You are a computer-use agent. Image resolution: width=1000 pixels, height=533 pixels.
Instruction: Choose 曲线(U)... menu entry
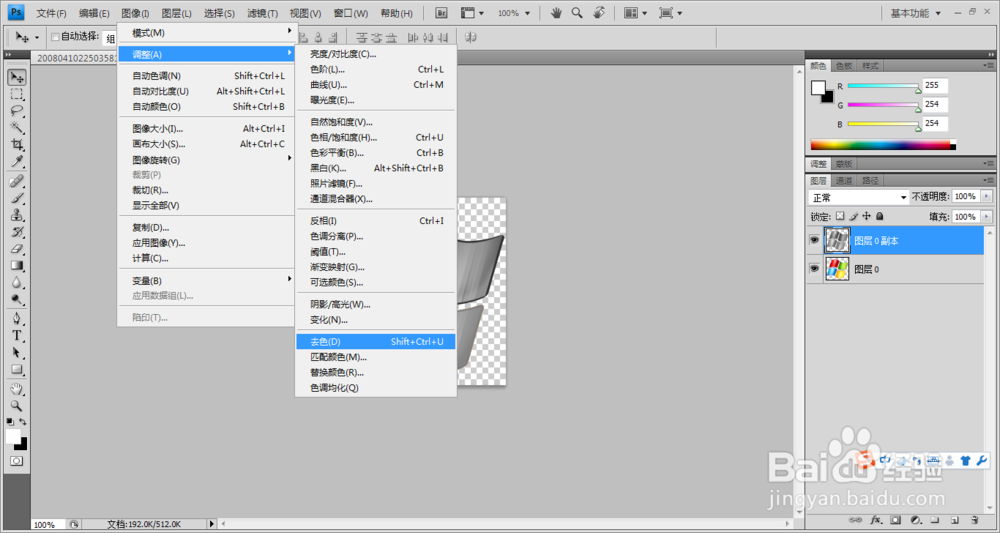pyautogui.click(x=376, y=85)
